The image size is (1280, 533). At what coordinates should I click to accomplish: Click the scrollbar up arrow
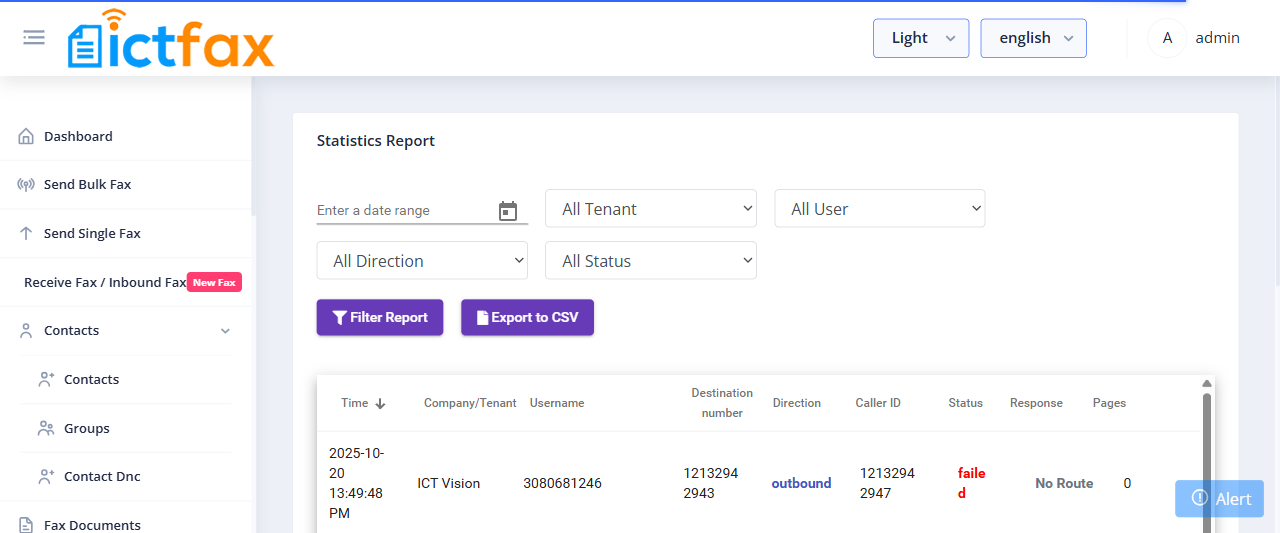pyautogui.click(x=1207, y=383)
